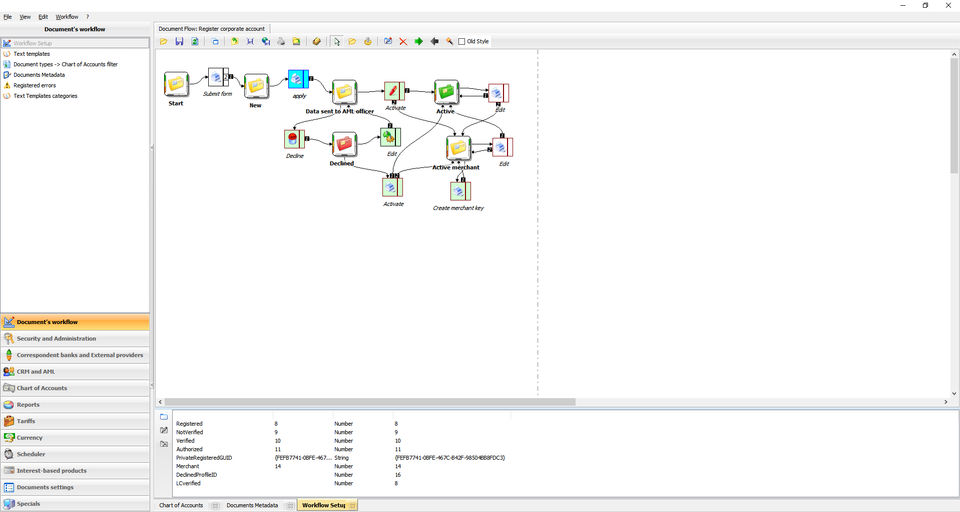
Task: Open Registered errors item
Action: (35, 85)
